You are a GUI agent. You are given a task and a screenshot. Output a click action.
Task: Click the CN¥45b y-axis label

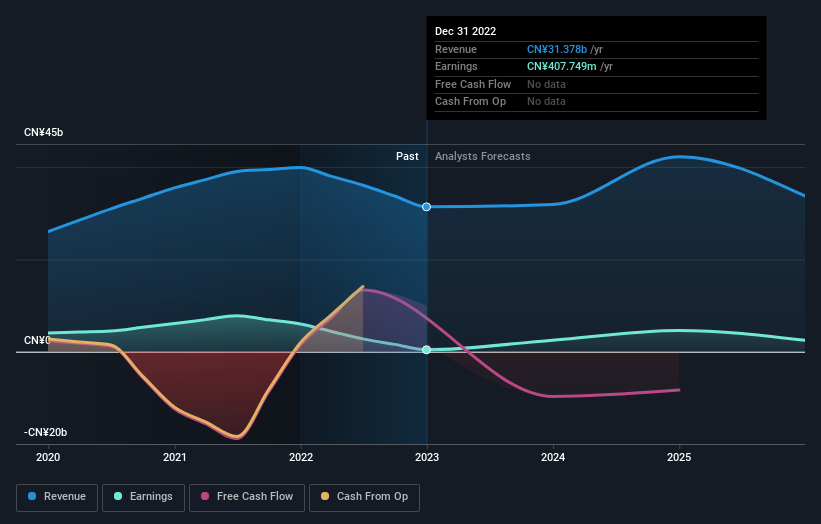pos(43,132)
